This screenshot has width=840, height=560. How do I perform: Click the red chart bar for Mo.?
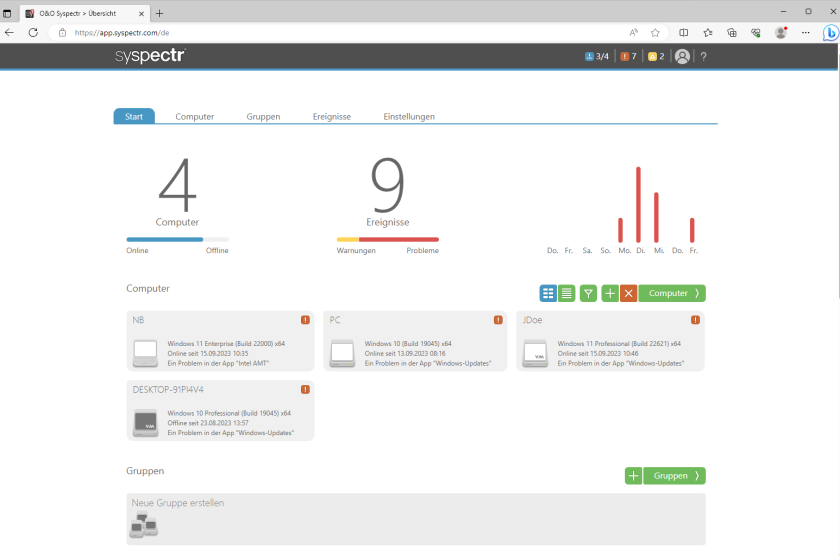click(x=620, y=230)
